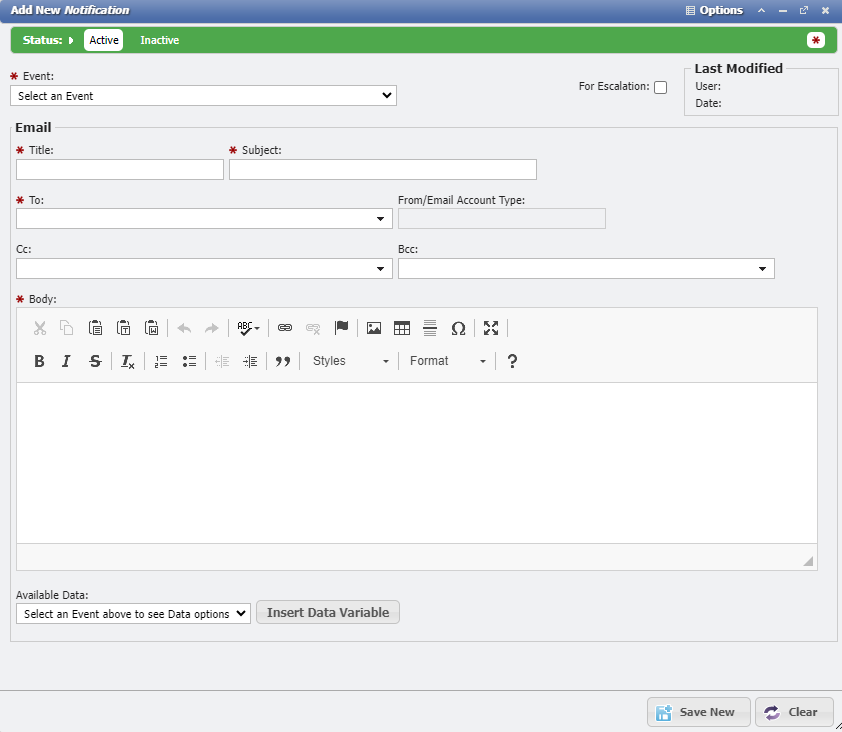The width and height of the screenshot is (842, 732).
Task: Open the Available Data dropdown
Action: (133, 614)
